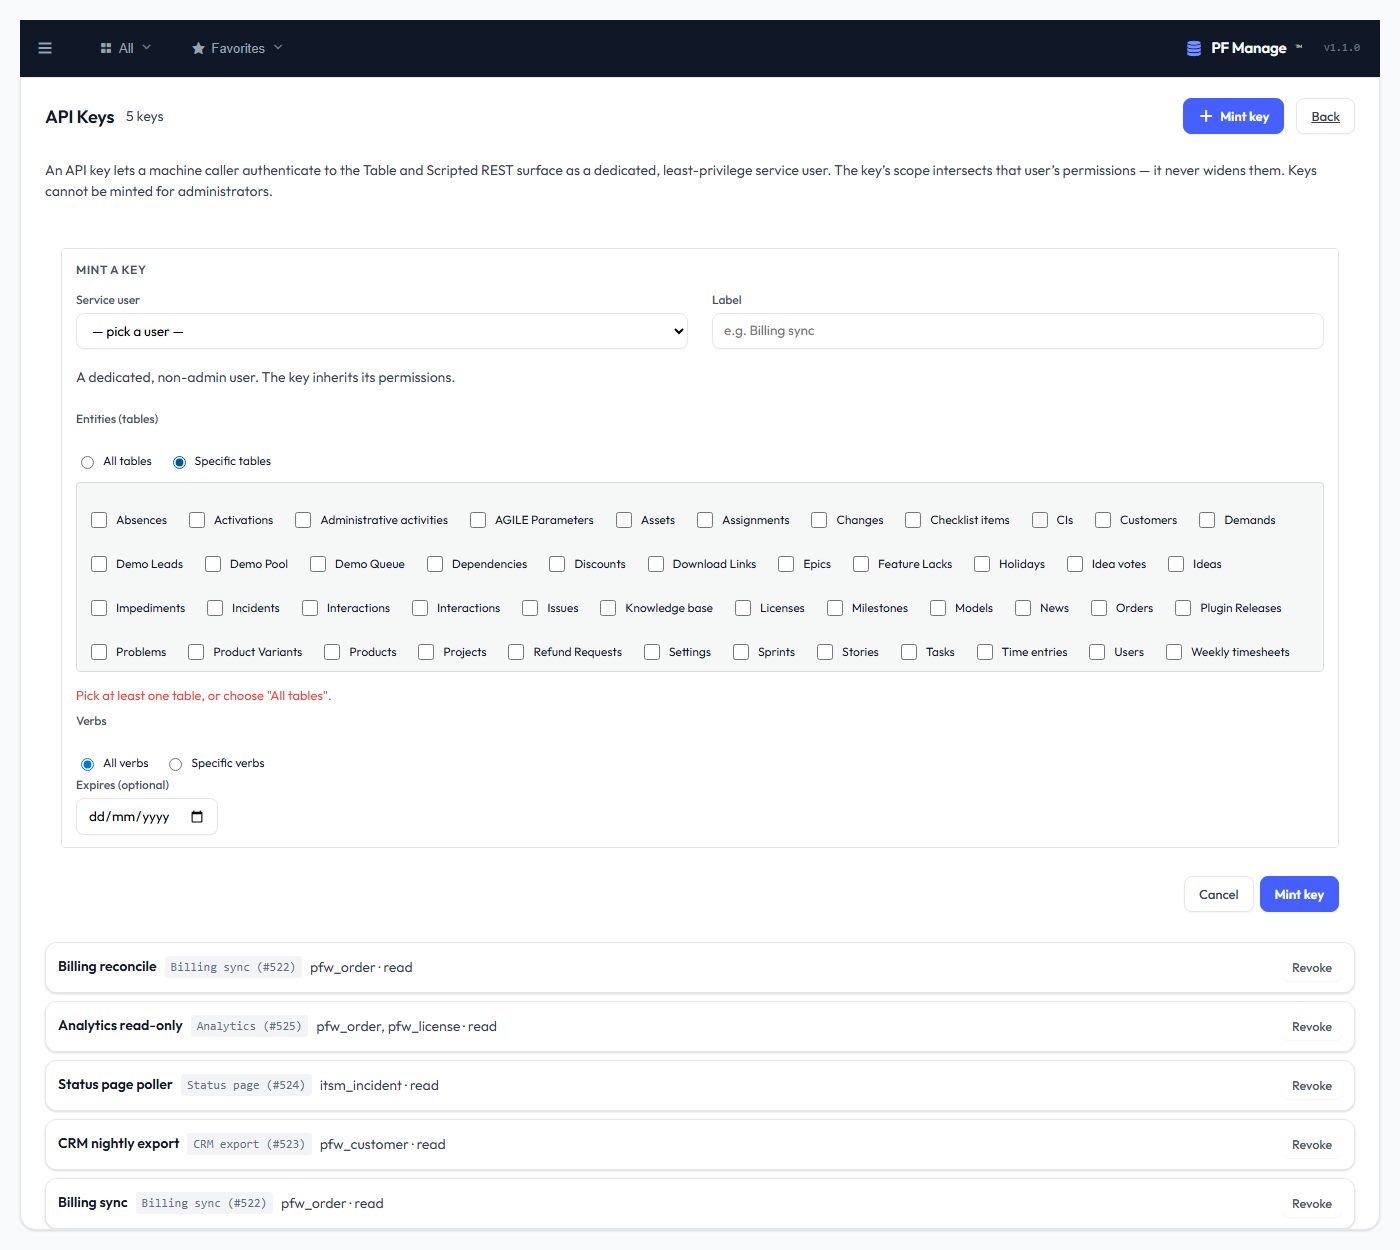Viewport: 1400px width, 1250px height.
Task: Revoke the CRM nightly export key
Action: 1311,1145
